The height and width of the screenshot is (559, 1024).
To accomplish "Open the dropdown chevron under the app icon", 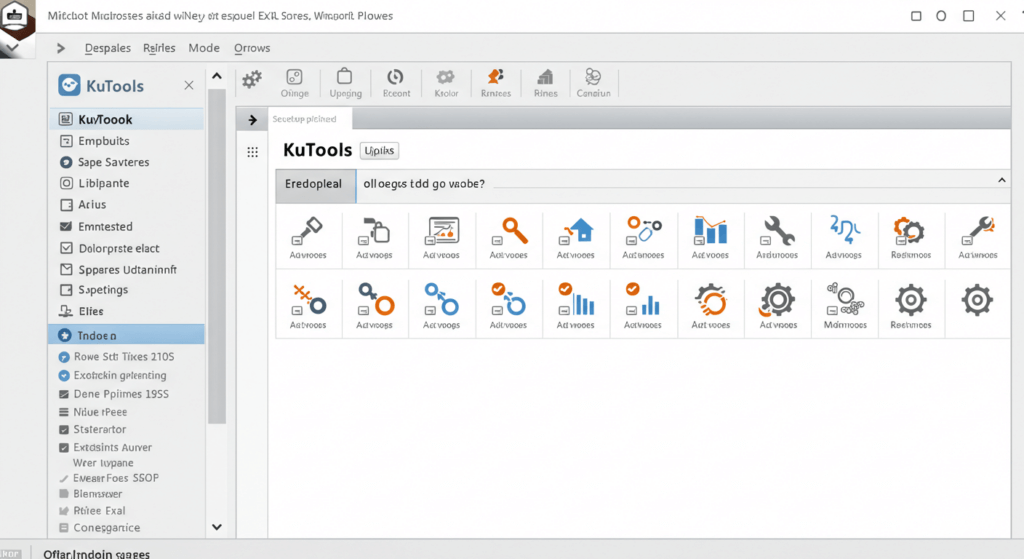I will point(12,48).
